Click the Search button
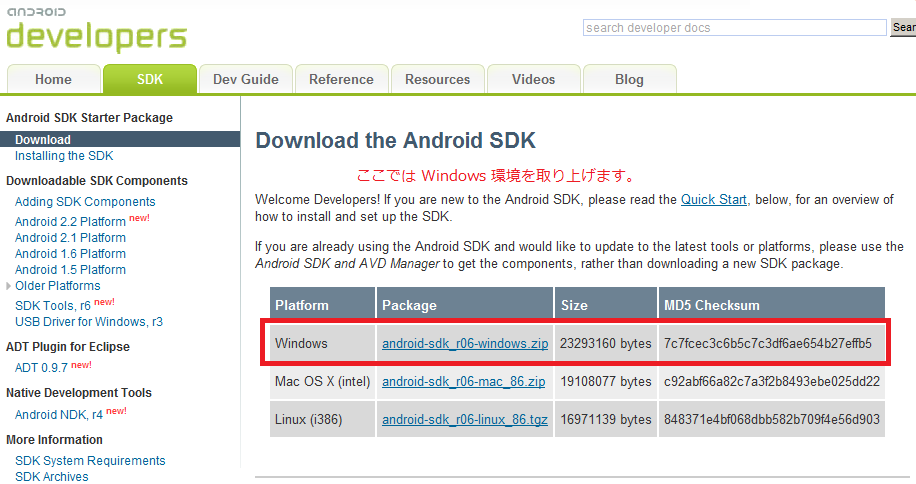Viewport: 916px width, 484px height. 903,27
